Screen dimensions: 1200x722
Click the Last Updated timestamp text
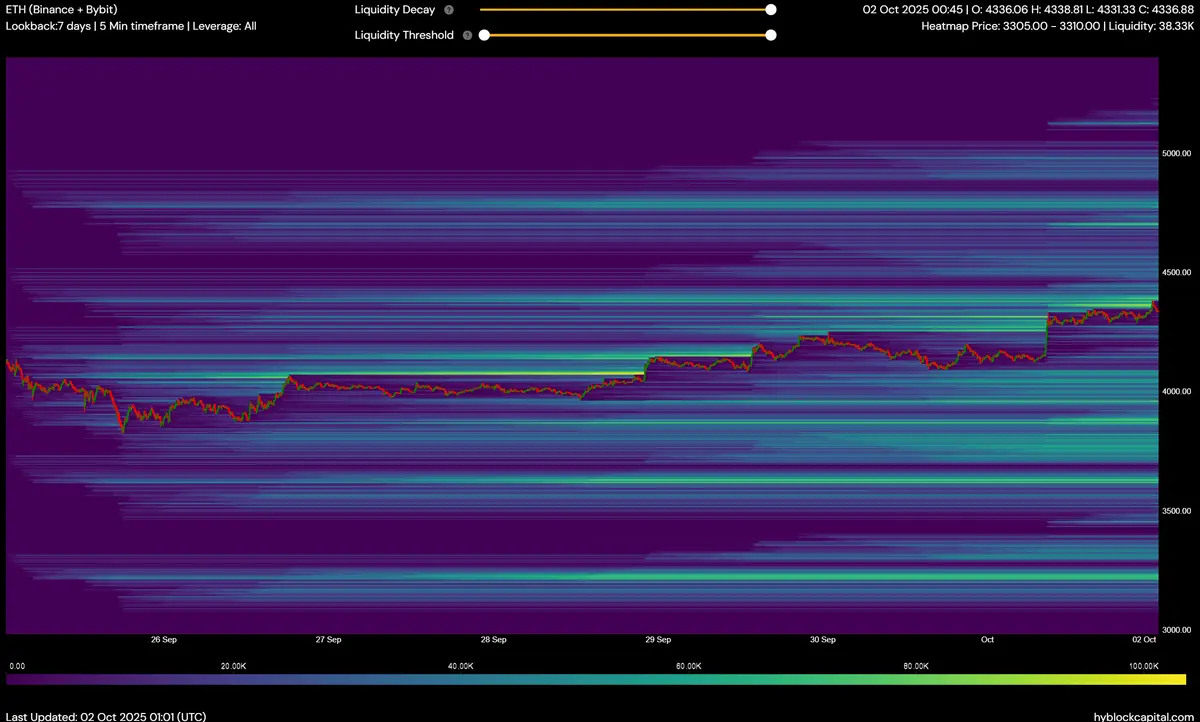click(x=105, y=716)
